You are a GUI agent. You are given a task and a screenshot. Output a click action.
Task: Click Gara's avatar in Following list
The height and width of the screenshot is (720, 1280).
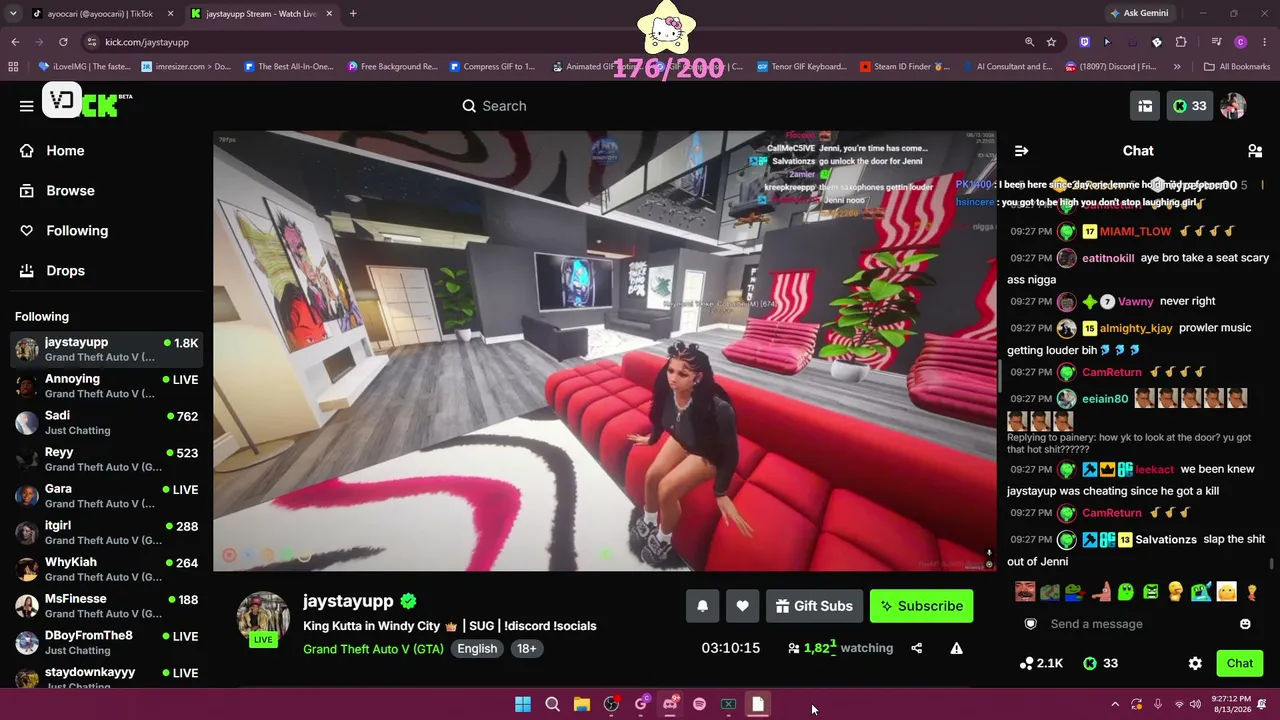tap(27, 496)
